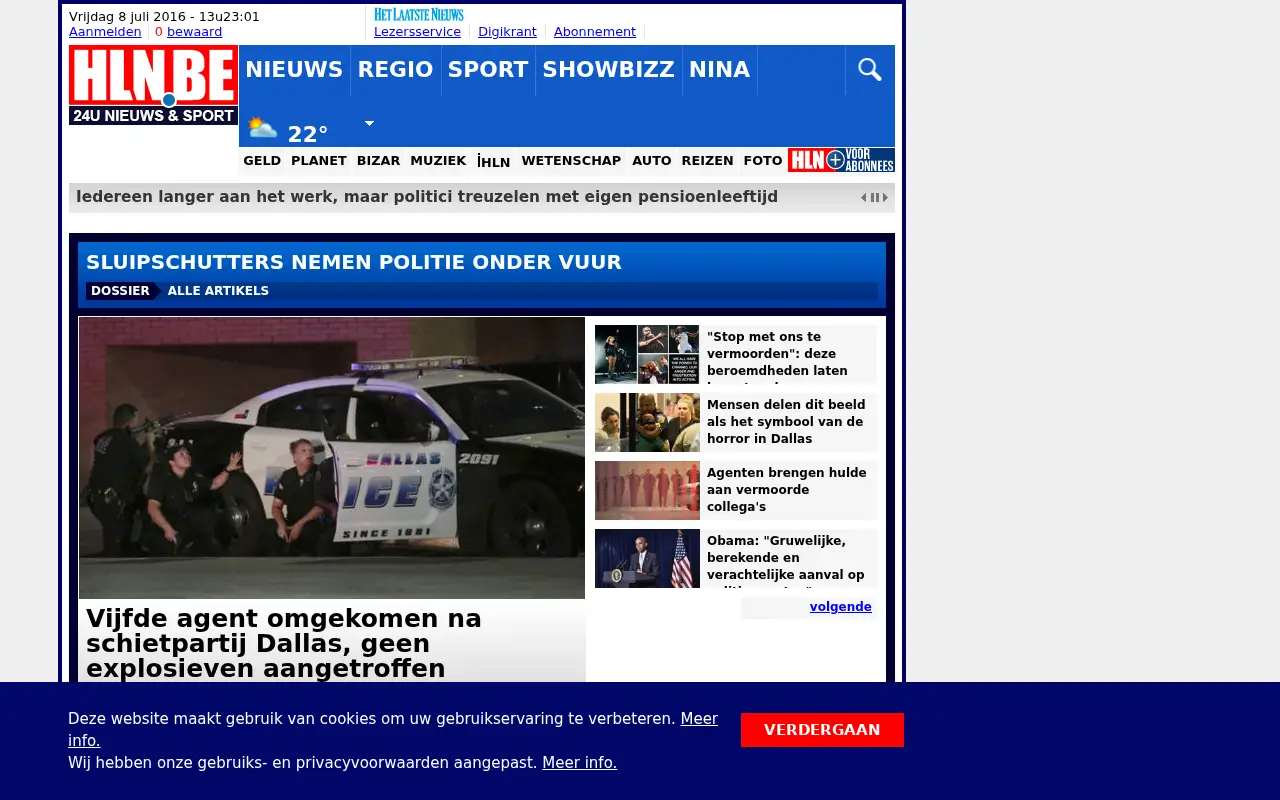
Task: Select the iHLN menu item
Action: (494, 162)
